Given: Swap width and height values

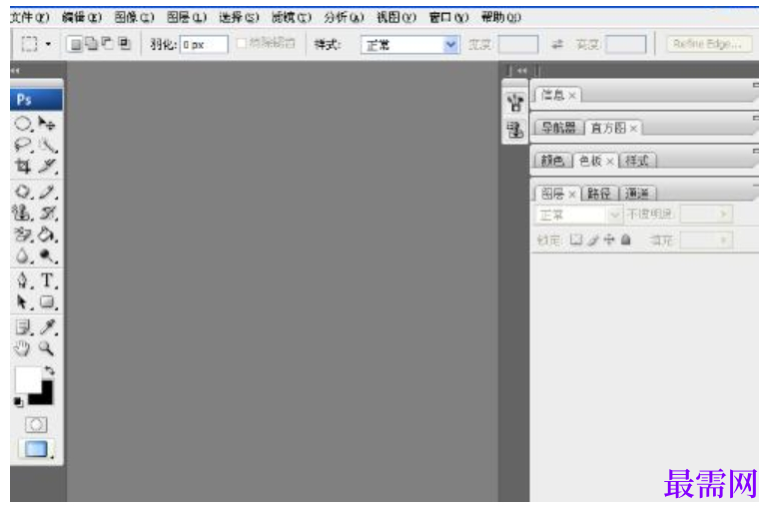Looking at the screenshot, I should [557, 45].
